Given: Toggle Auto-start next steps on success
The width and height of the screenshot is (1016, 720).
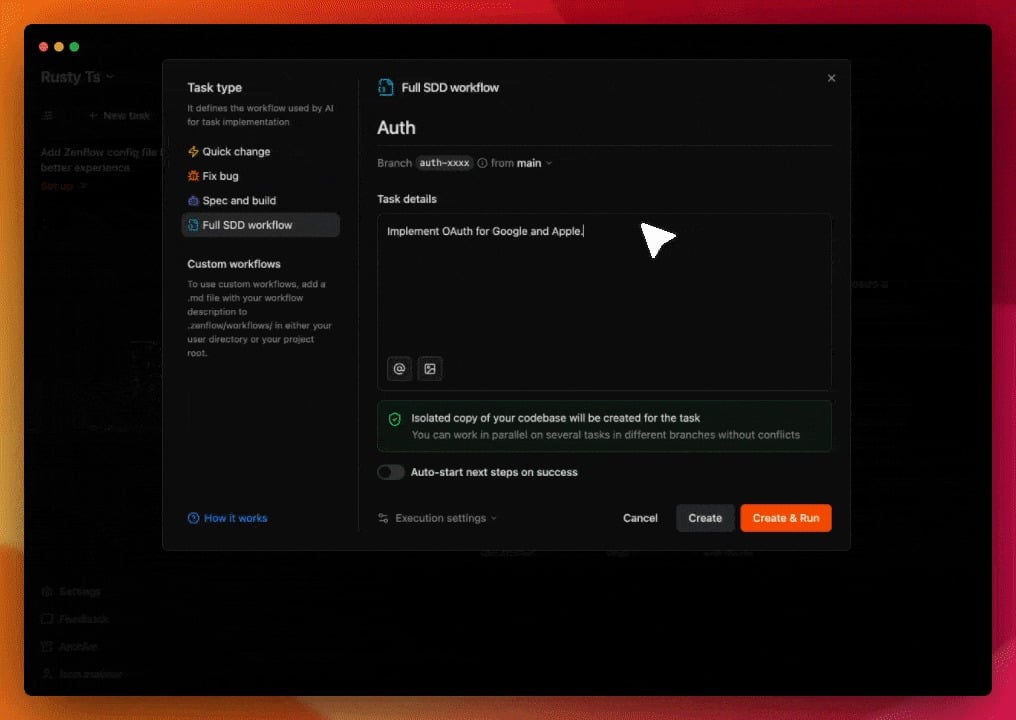Looking at the screenshot, I should pos(391,472).
